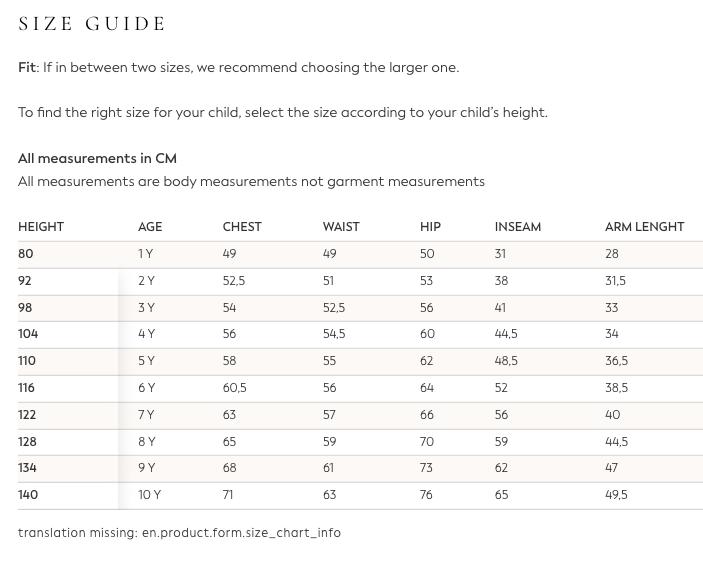
Task: Select the height 80 row label
Action: (26, 254)
